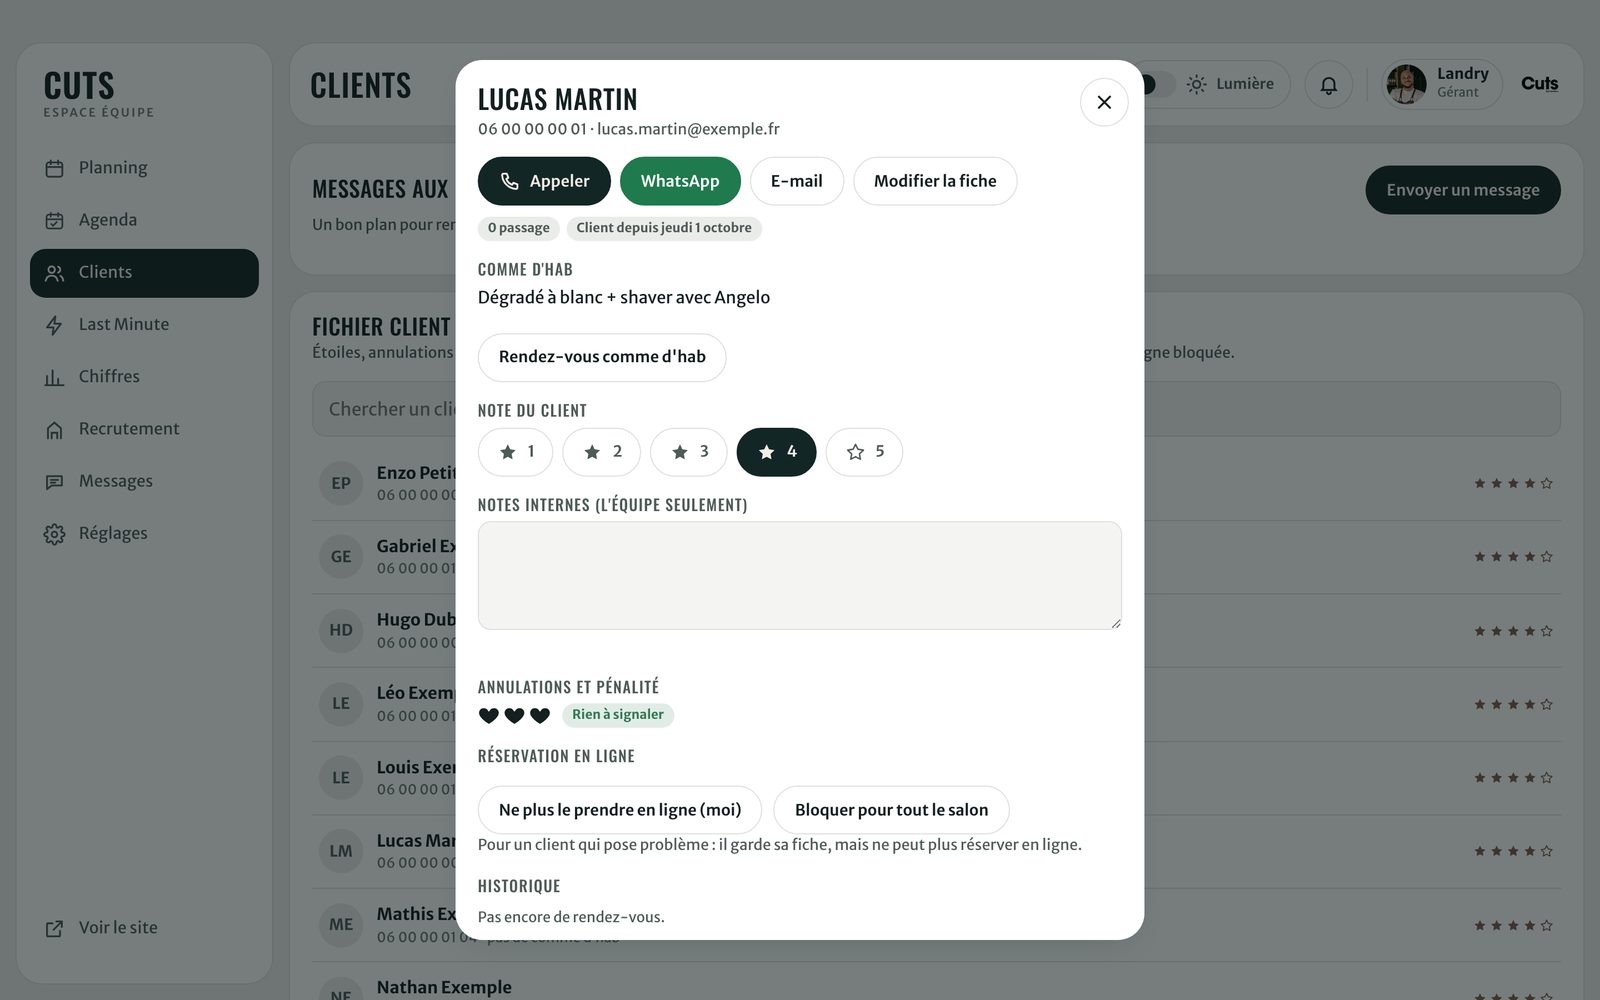The image size is (1600, 1000).
Task: Click the Rien à signaler badge
Action: coord(618,715)
